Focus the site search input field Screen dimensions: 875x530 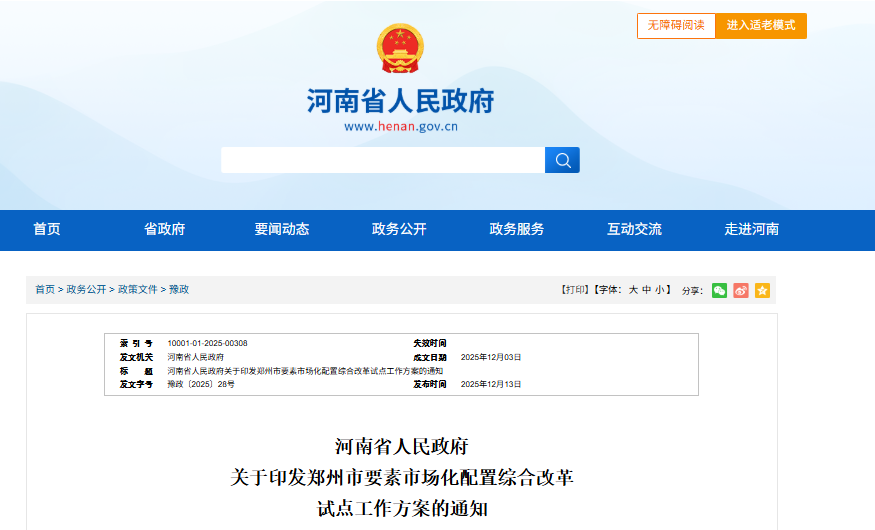pos(382,160)
